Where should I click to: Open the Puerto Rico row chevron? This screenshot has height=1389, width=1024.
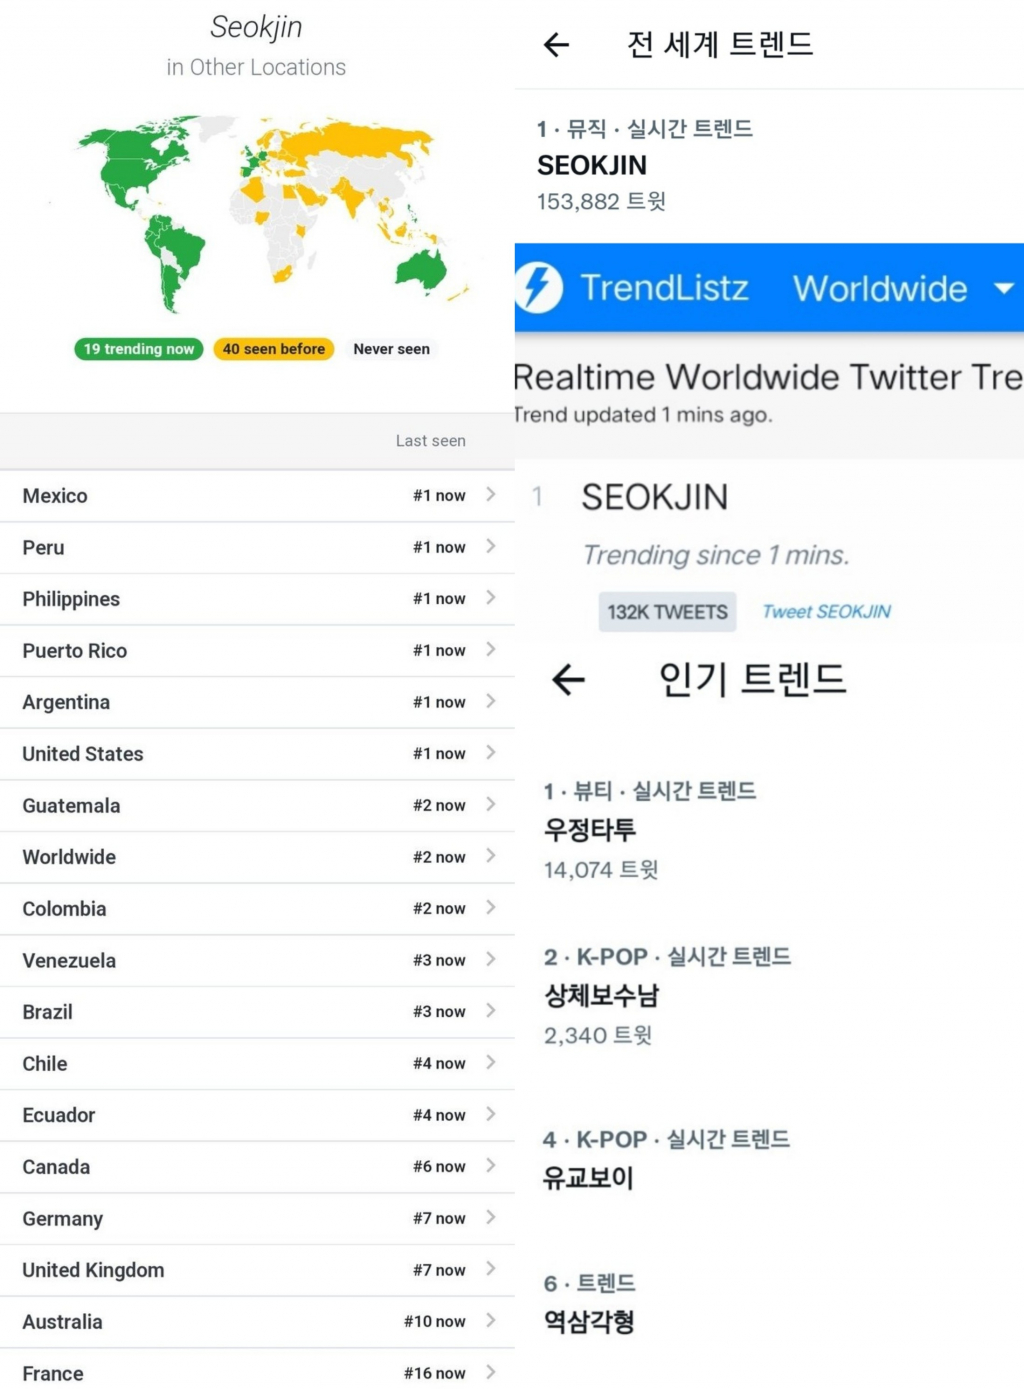491,649
